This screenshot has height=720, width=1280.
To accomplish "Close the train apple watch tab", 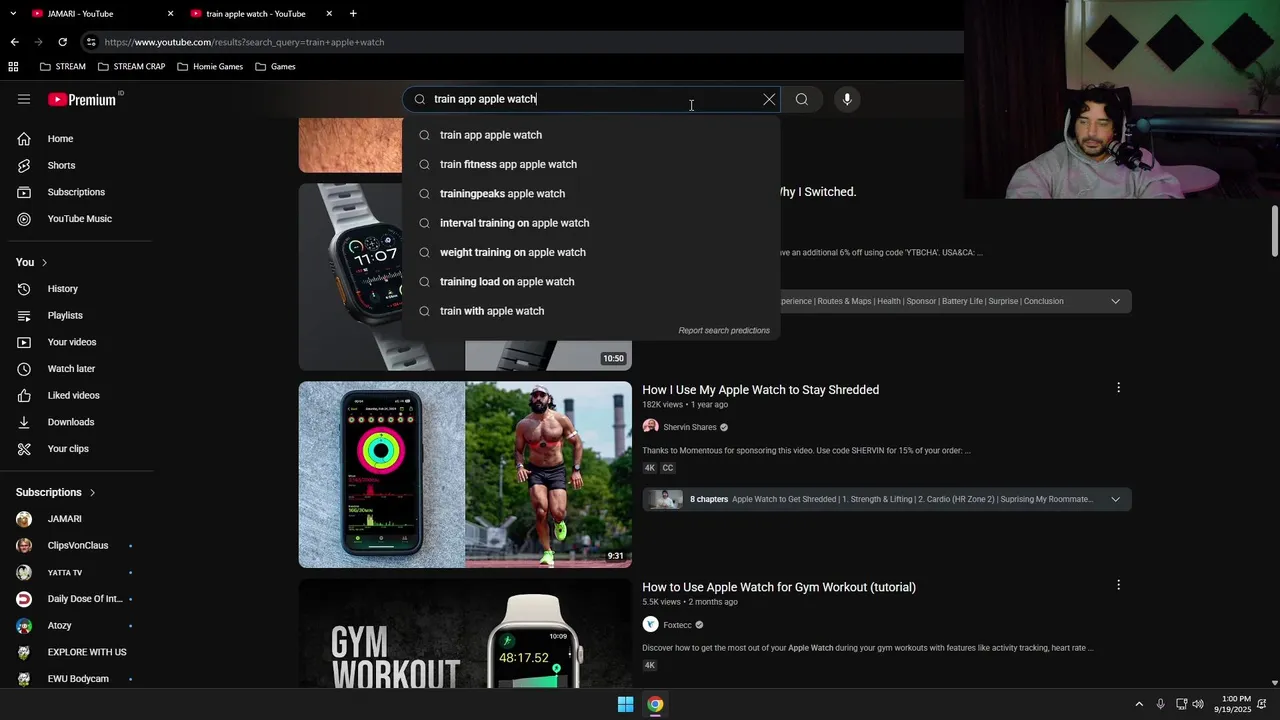I will [x=329, y=14].
